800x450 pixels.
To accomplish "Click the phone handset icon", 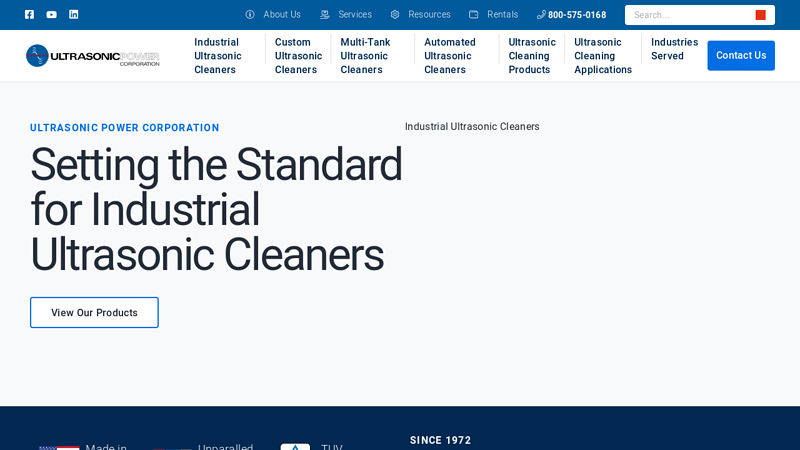I will (x=541, y=15).
